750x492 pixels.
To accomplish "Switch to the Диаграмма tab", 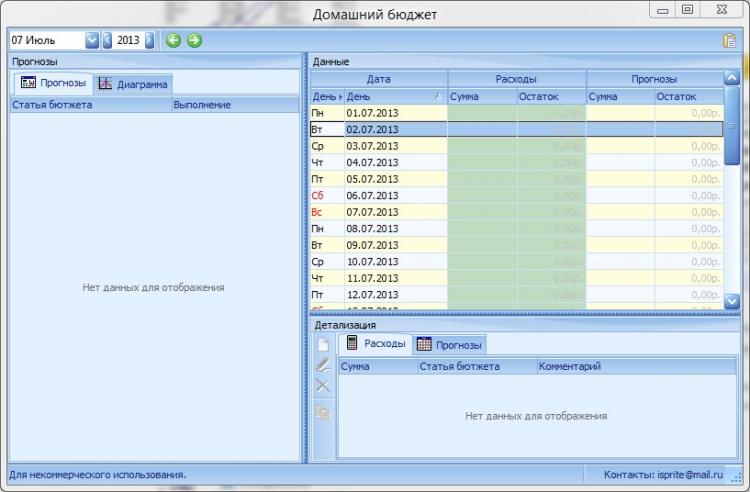I will pyautogui.click(x=134, y=84).
